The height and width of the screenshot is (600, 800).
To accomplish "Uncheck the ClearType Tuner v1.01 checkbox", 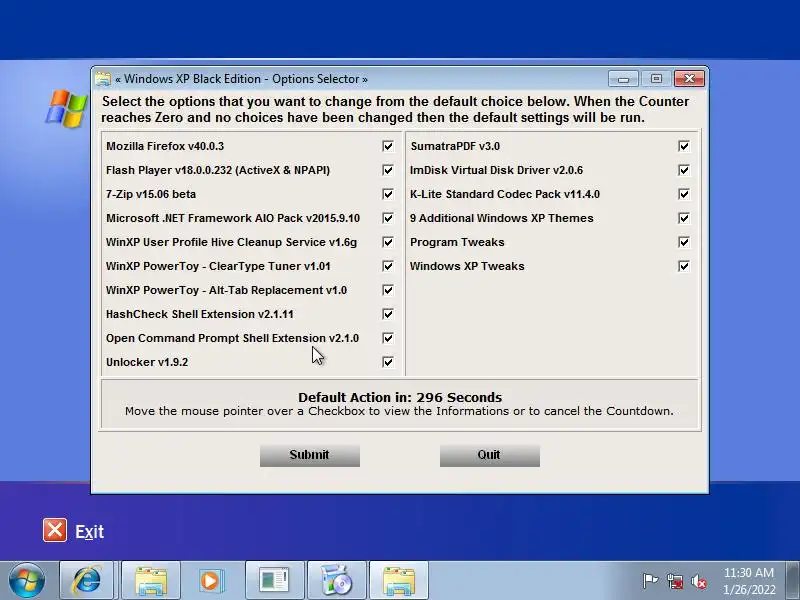I will [x=388, y=266].
